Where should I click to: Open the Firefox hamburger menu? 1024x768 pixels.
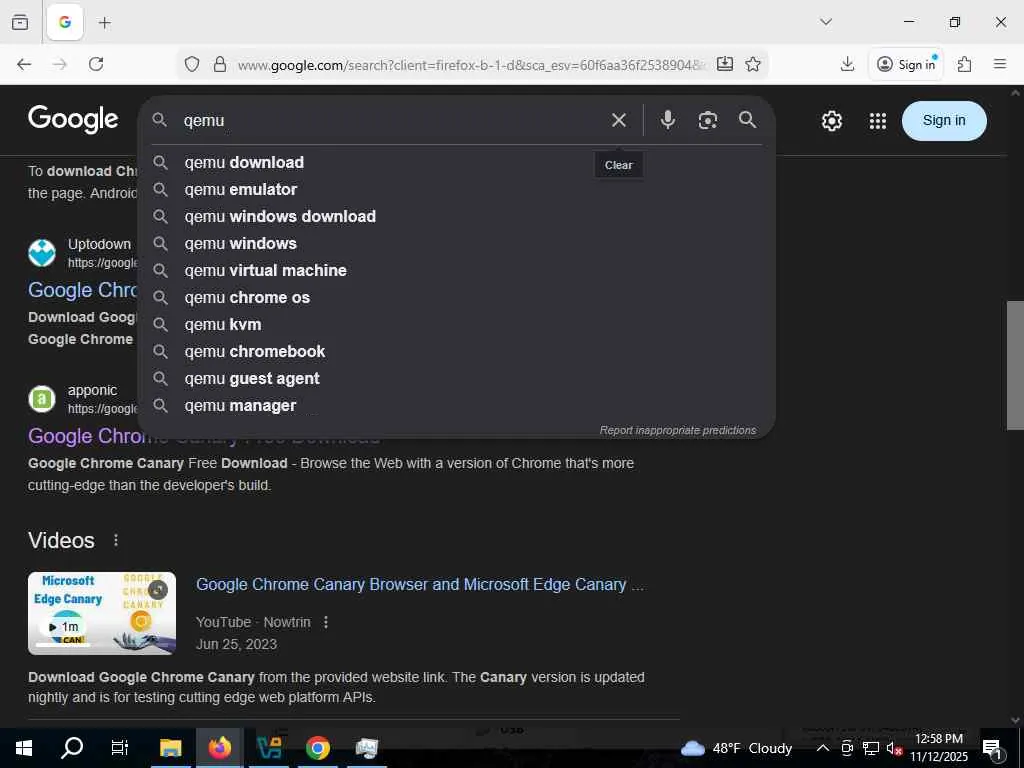(1000, 64)
